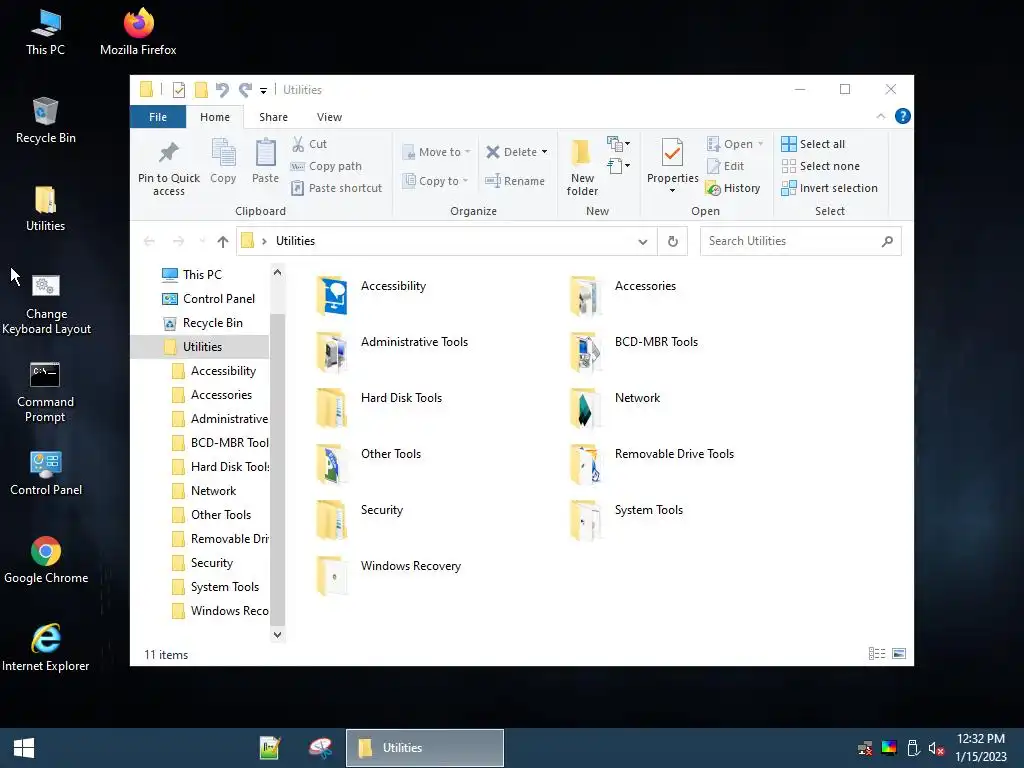The height and width of the screenshot is (768, 1024).
Task: Select Change Keyboard Layout desktop icon
Action: [x=46, y=304]
